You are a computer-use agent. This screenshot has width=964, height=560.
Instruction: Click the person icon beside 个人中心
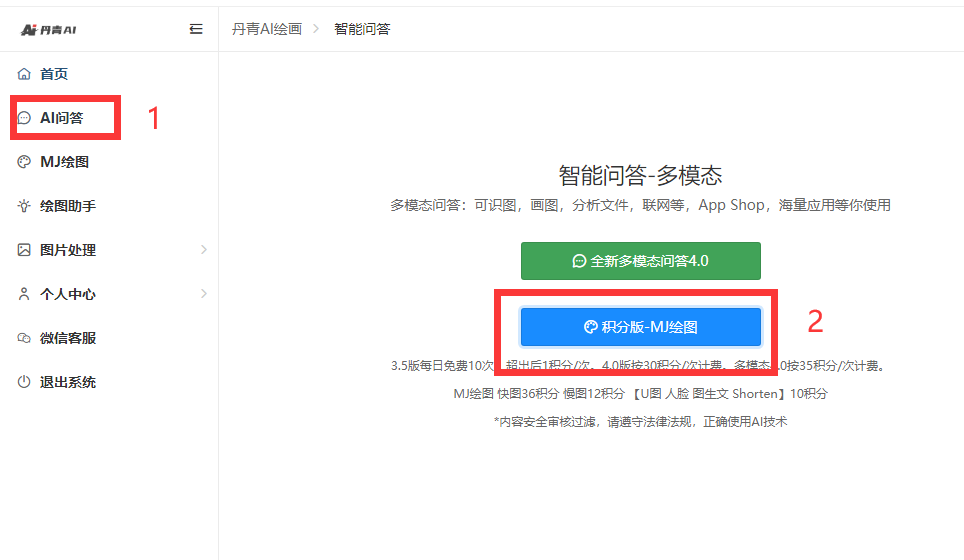(x=24, y=294)
